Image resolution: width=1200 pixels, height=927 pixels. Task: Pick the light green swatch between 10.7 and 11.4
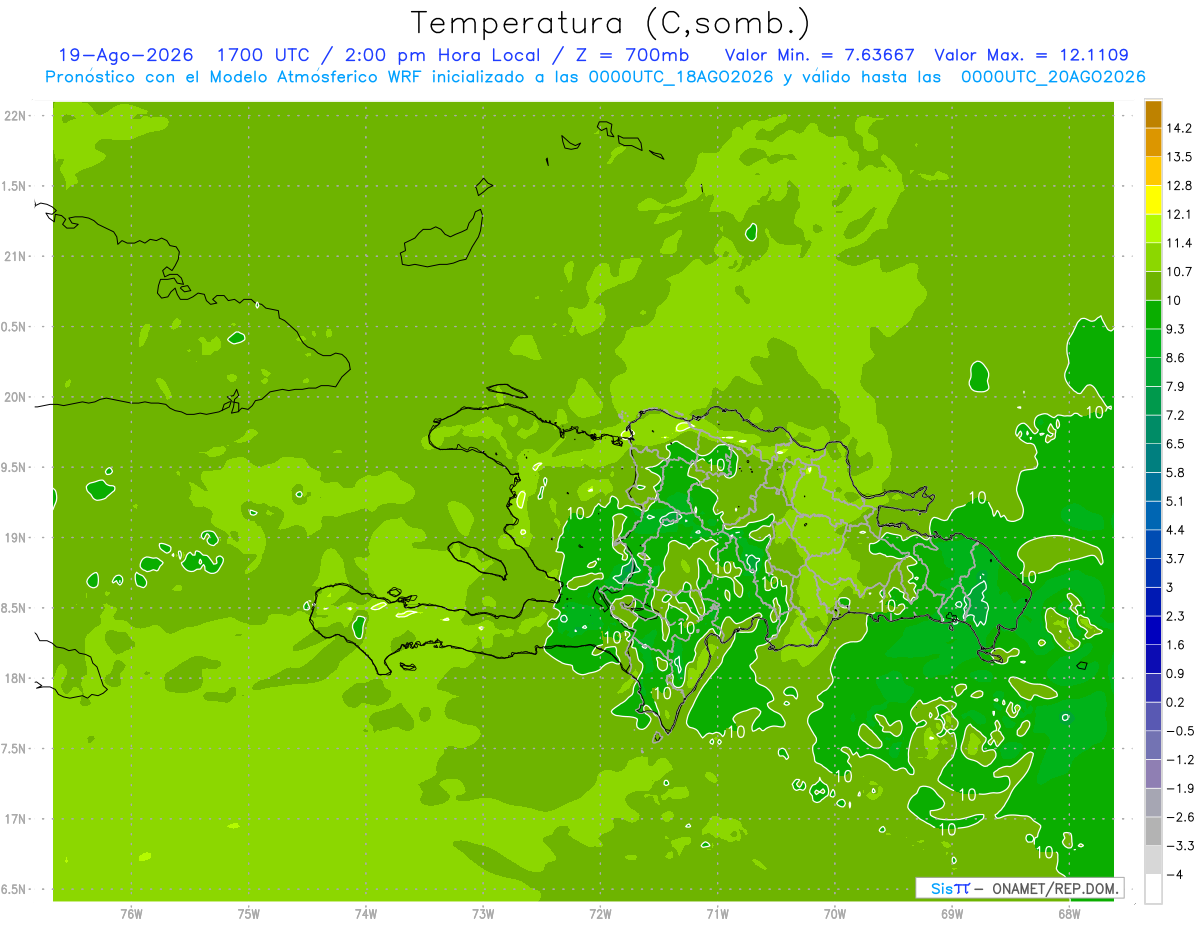click(x=1153, y=257)
